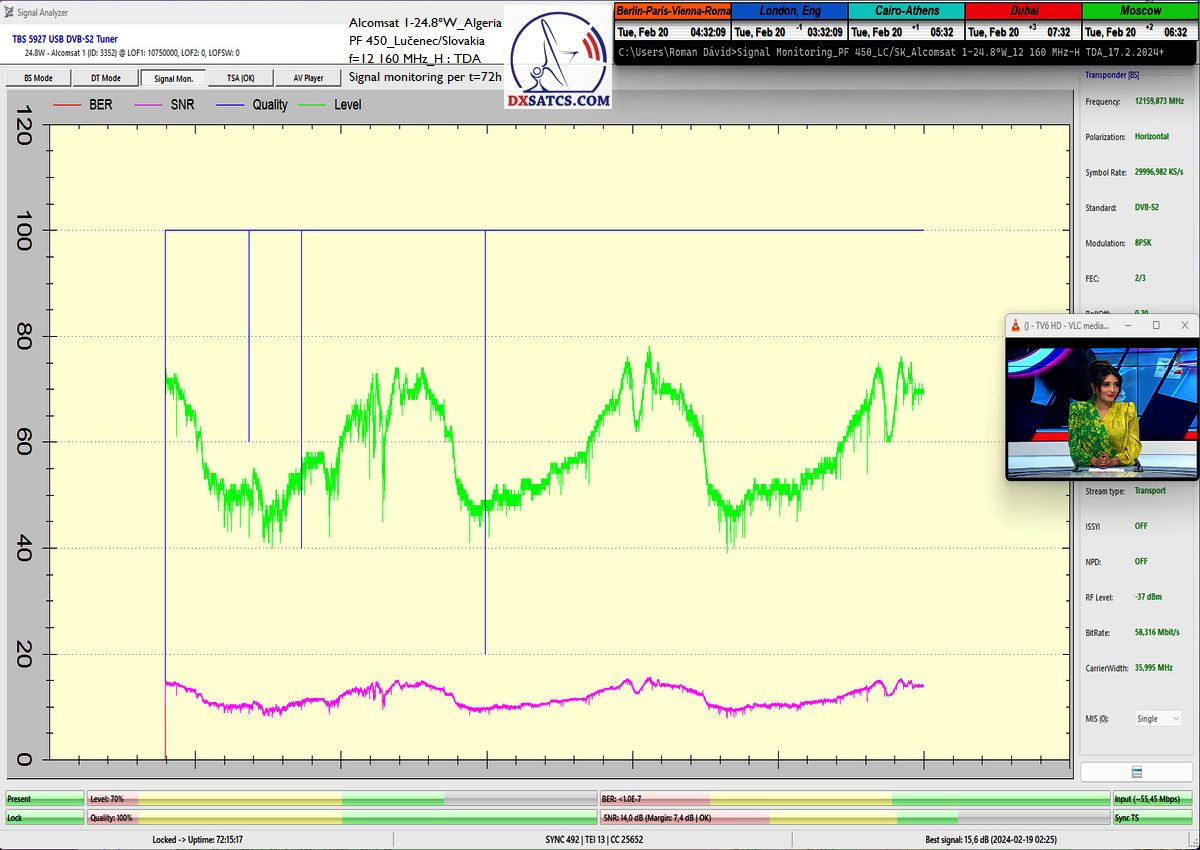Click the VLC video preview
This screenshot has height=850, width=1200.
[1101, 409]
